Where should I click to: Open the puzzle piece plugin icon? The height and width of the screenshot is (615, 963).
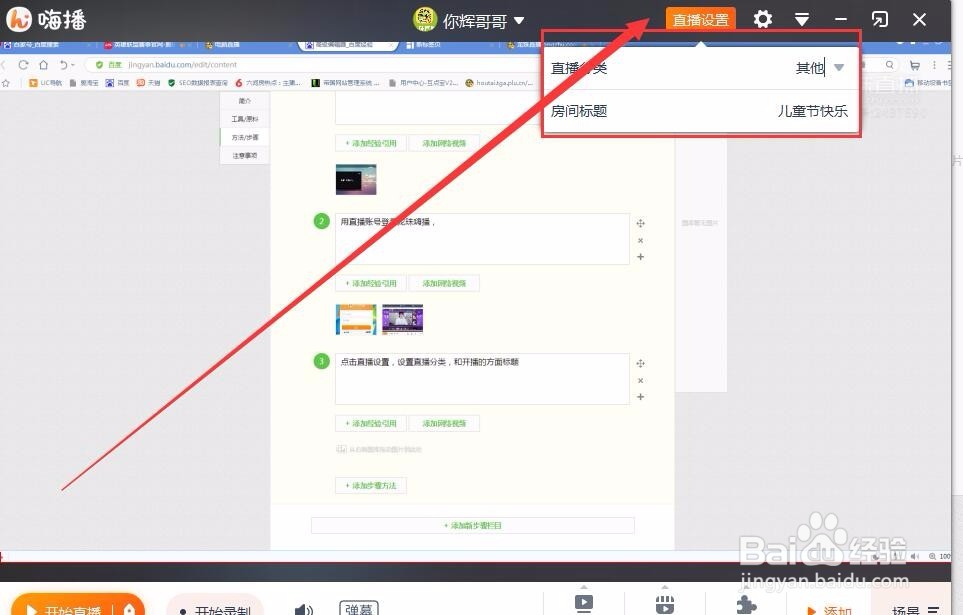pyautogui.click(x=746, y=604)
